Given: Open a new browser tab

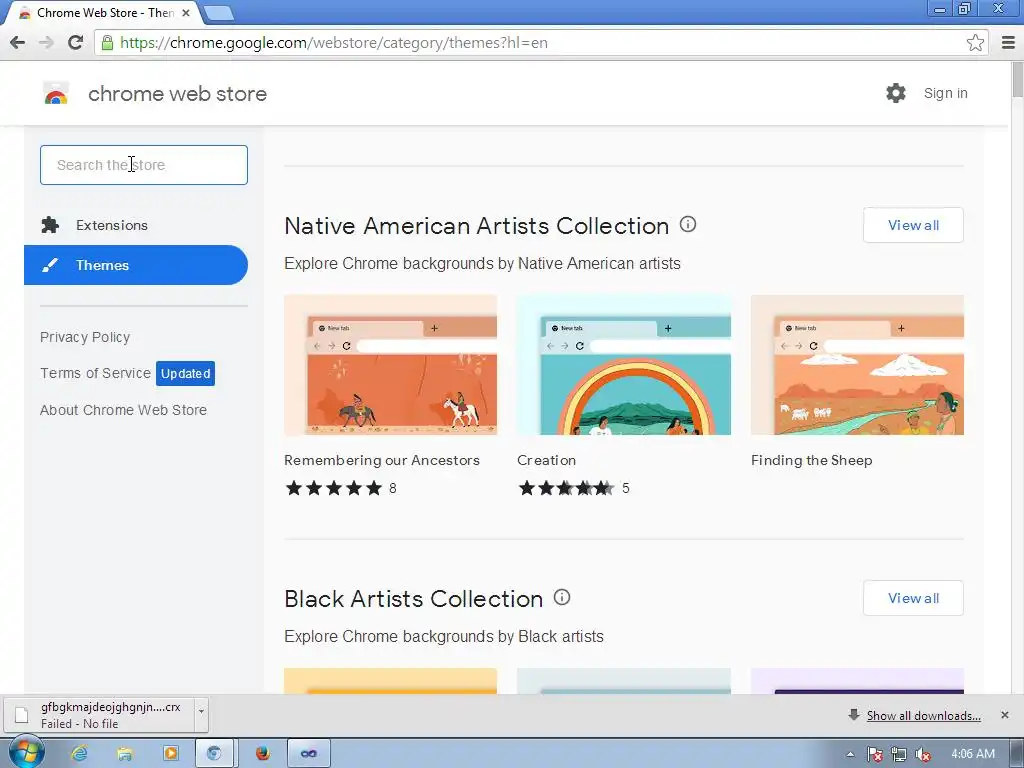Looking at the screenshot, I should [218, 13].
